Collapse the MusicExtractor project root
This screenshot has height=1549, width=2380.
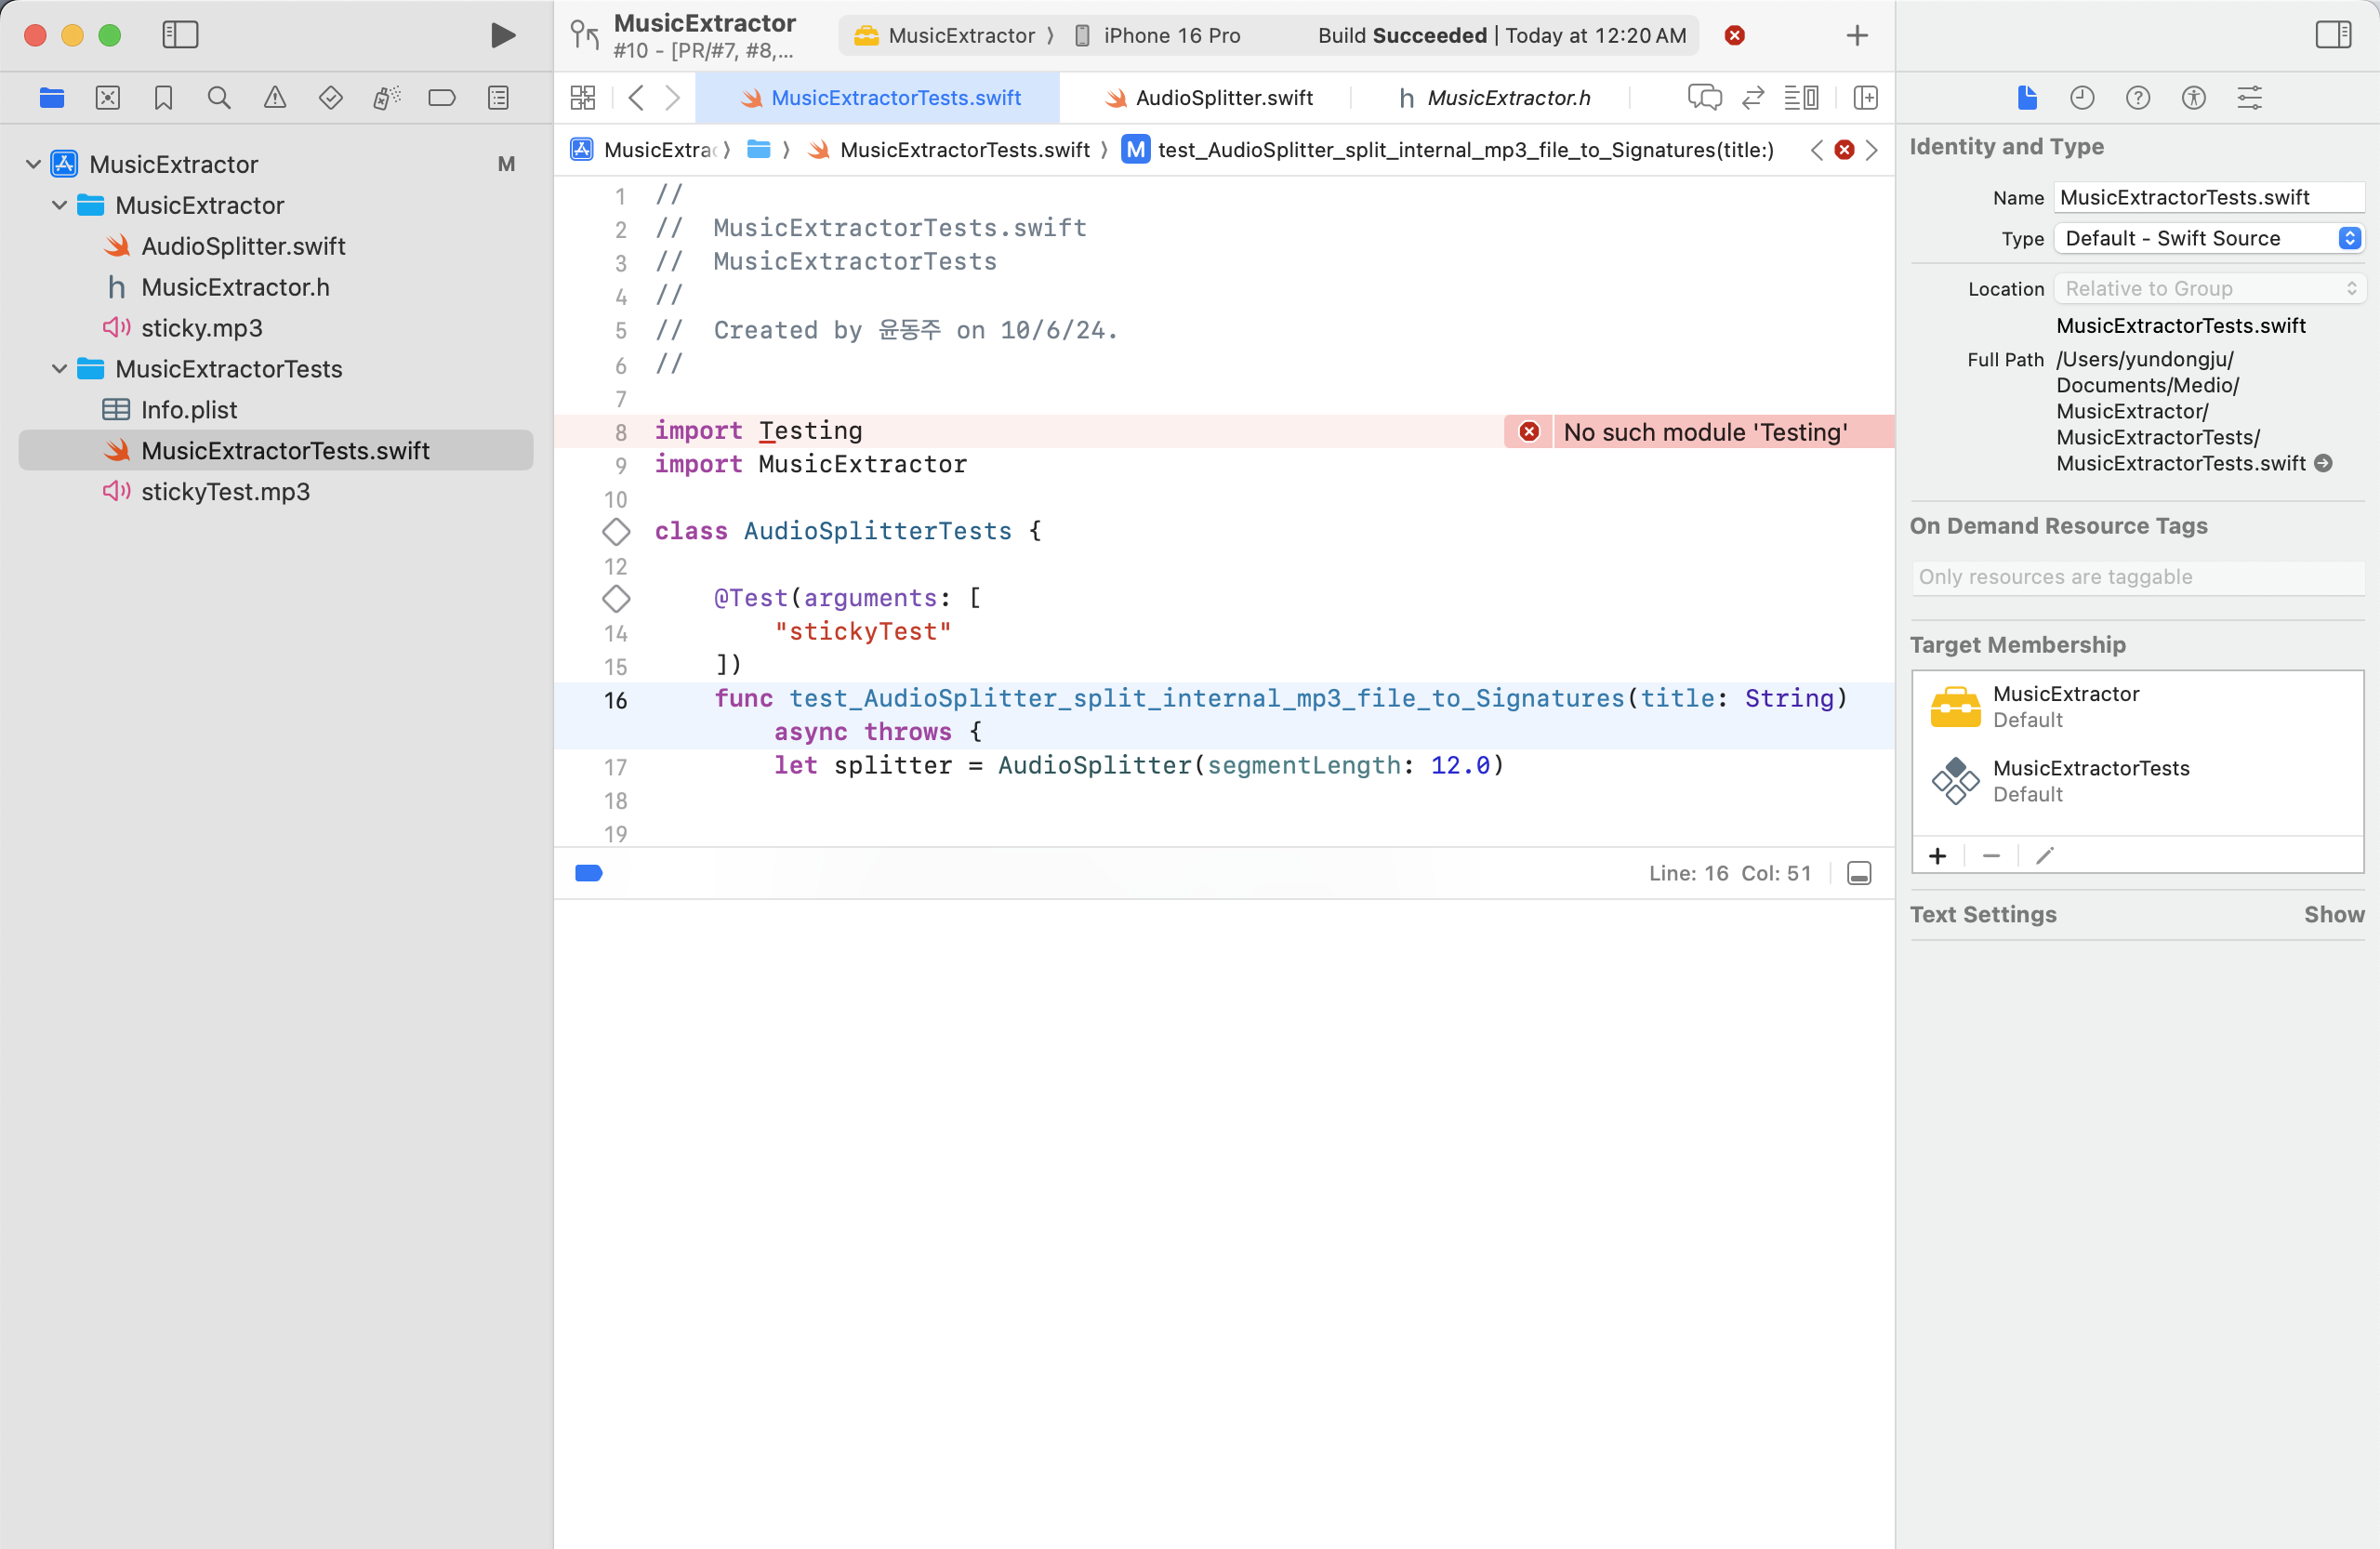click(34, 164)
